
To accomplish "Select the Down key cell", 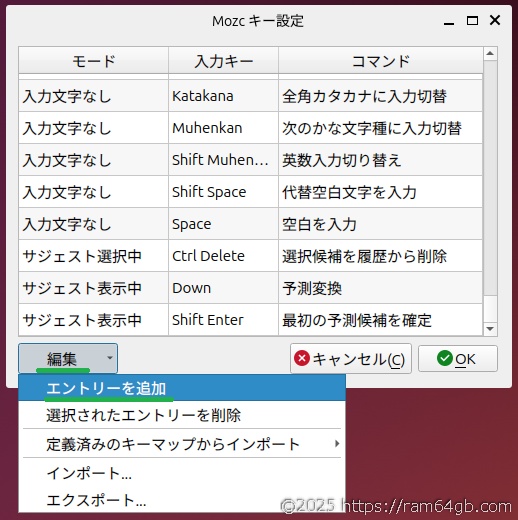I will pyautogui.click(x=223, y=288).
